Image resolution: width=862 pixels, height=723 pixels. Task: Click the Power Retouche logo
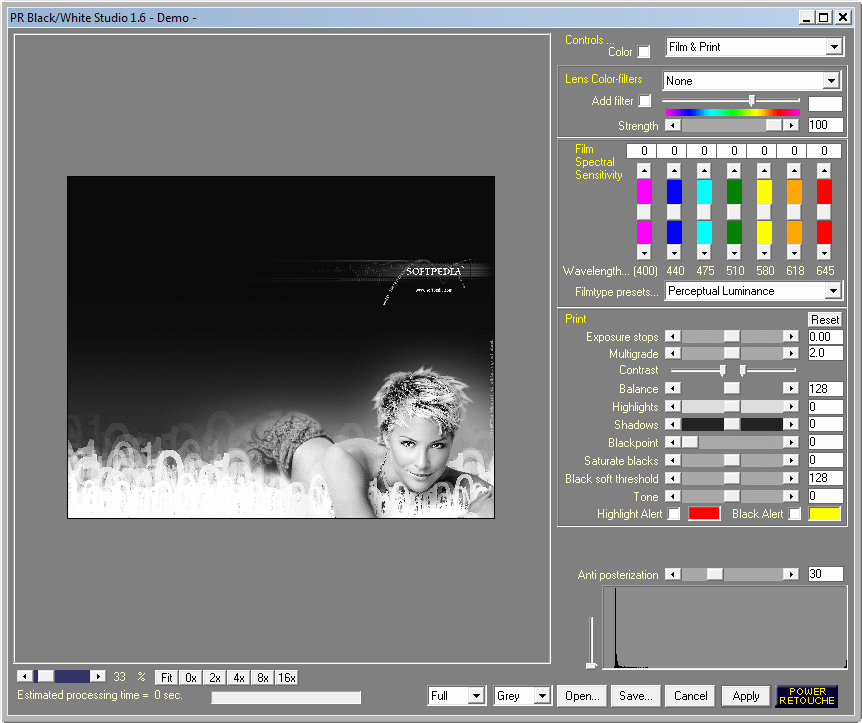(x=806, y=696)
